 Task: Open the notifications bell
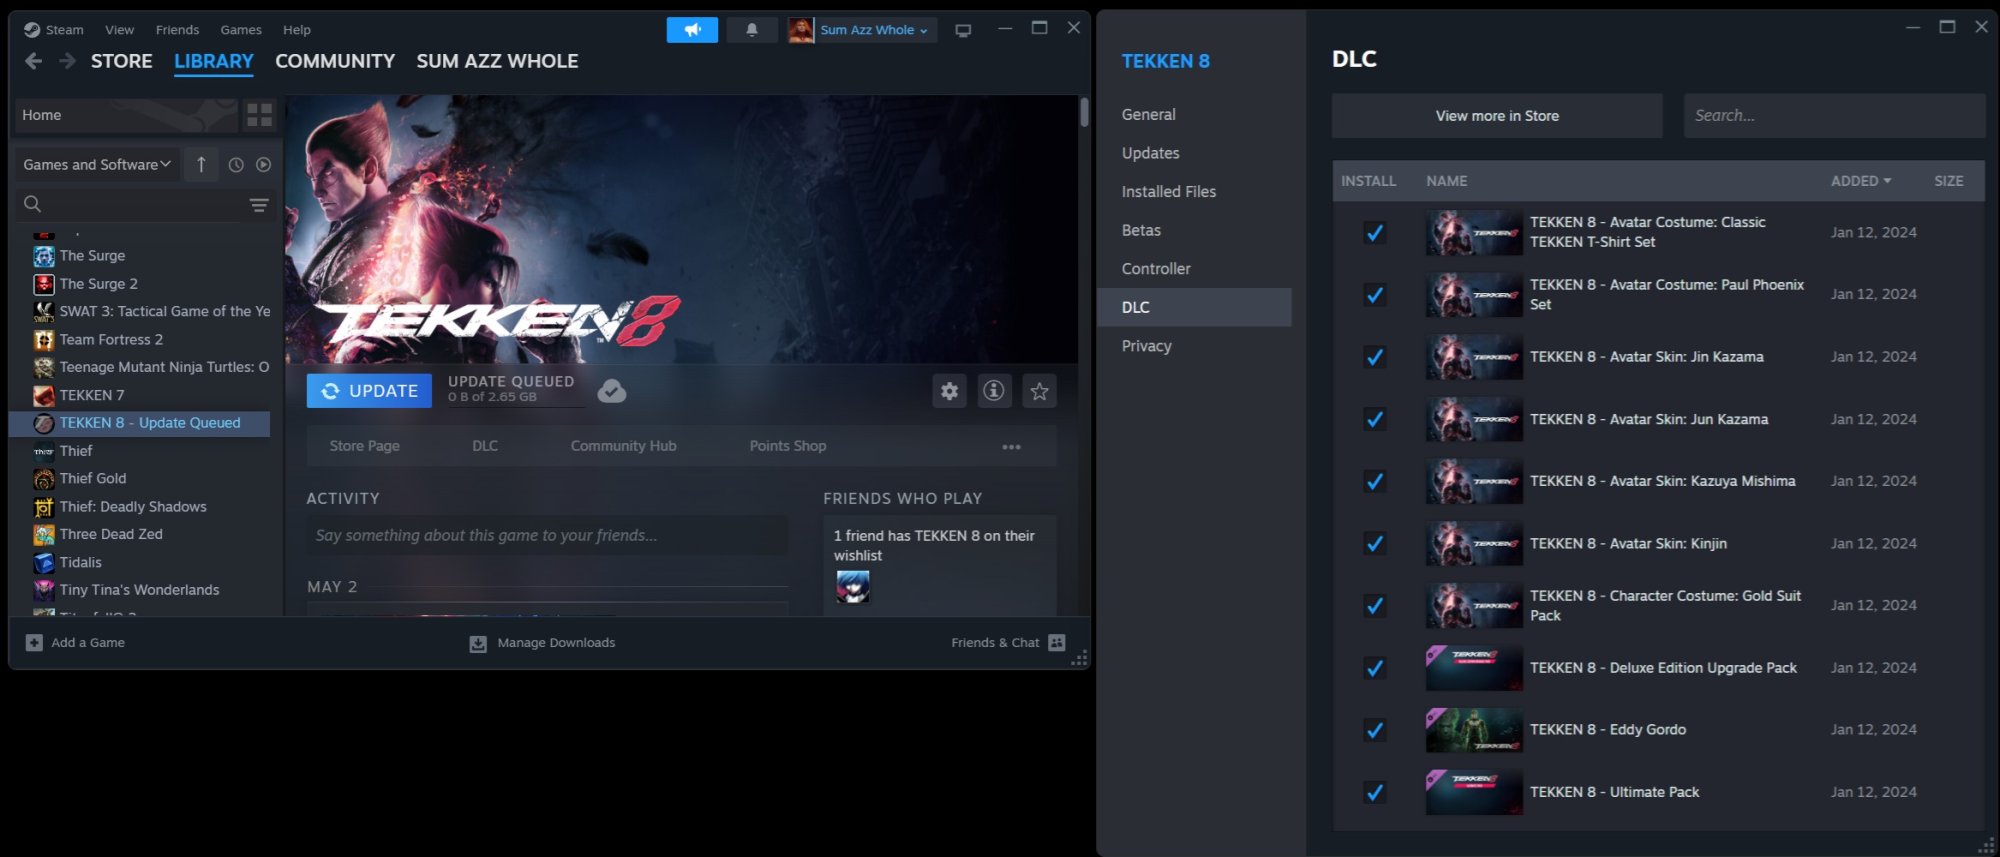(x=752, y=30)
